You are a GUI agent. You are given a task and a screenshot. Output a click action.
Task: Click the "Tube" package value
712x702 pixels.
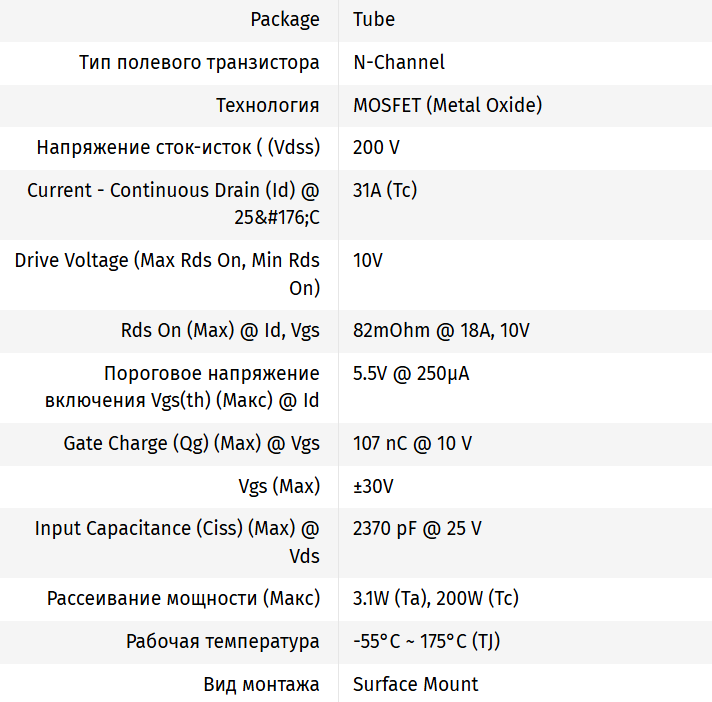374,20
